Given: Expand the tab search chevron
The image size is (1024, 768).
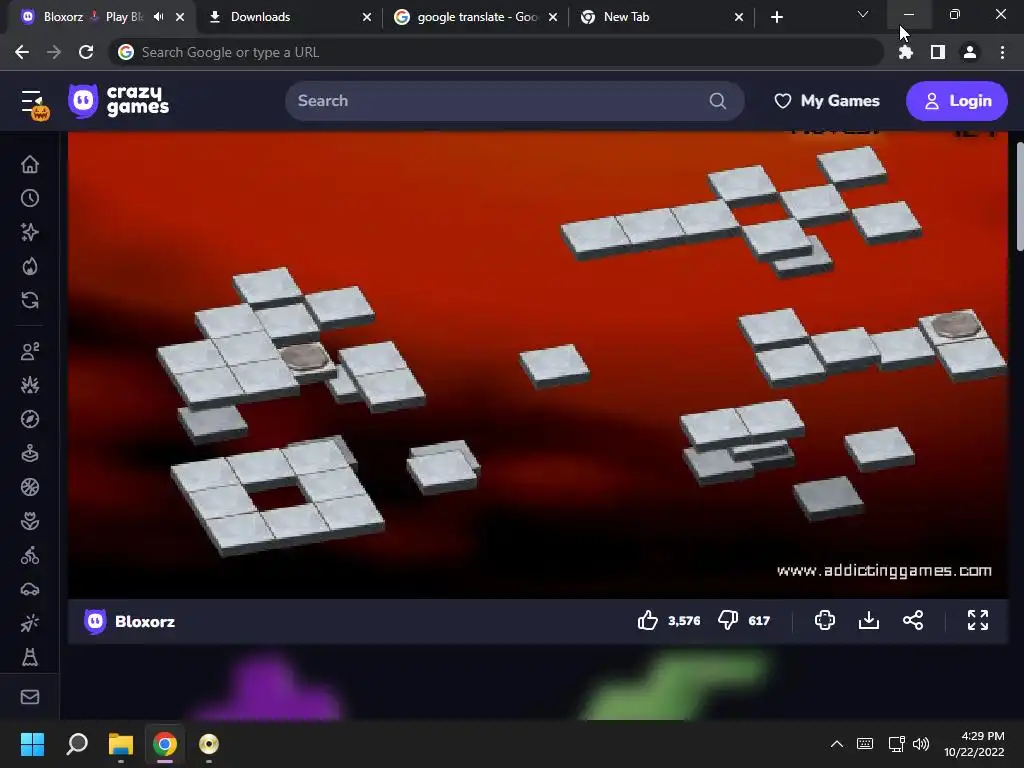Looking at the screenshot, I should coord(863,14).
